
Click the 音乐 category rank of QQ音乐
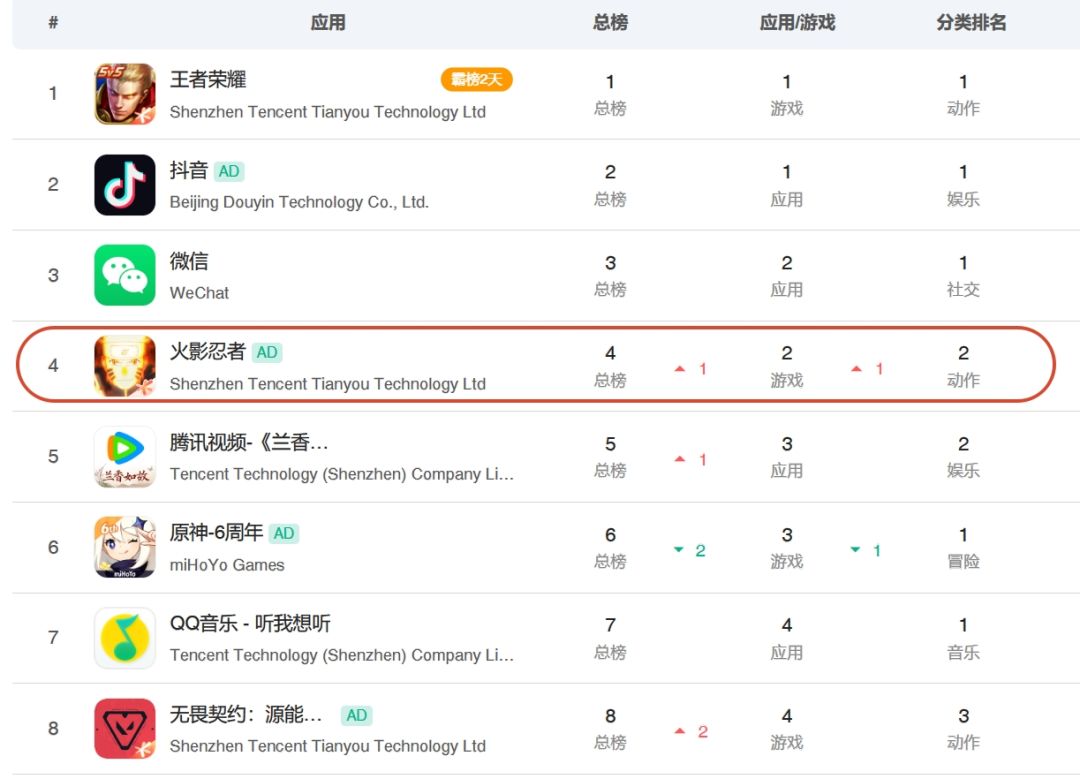[963, 639]
